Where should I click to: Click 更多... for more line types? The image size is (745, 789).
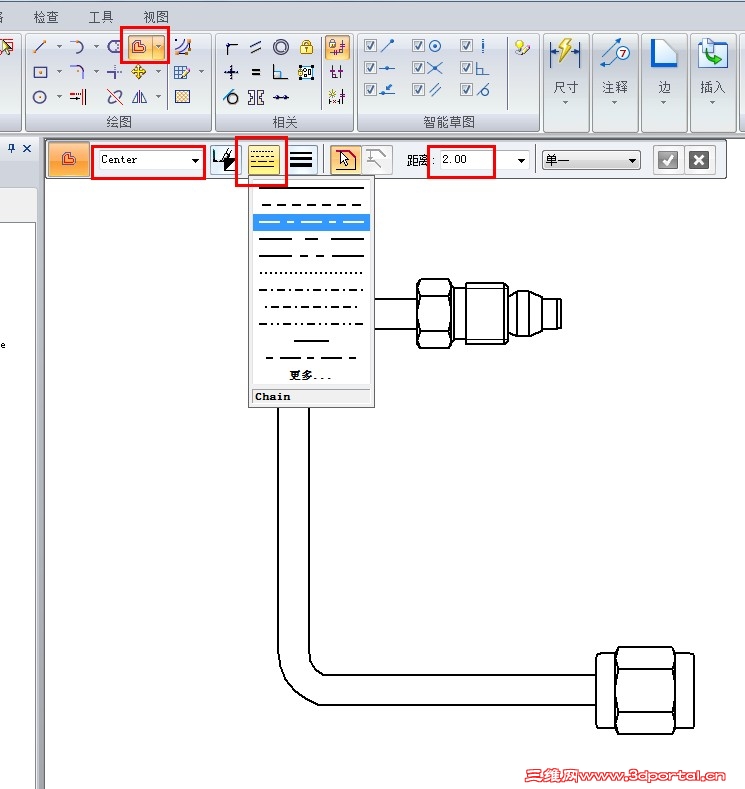pyautogui.click(x=310, y=375)
